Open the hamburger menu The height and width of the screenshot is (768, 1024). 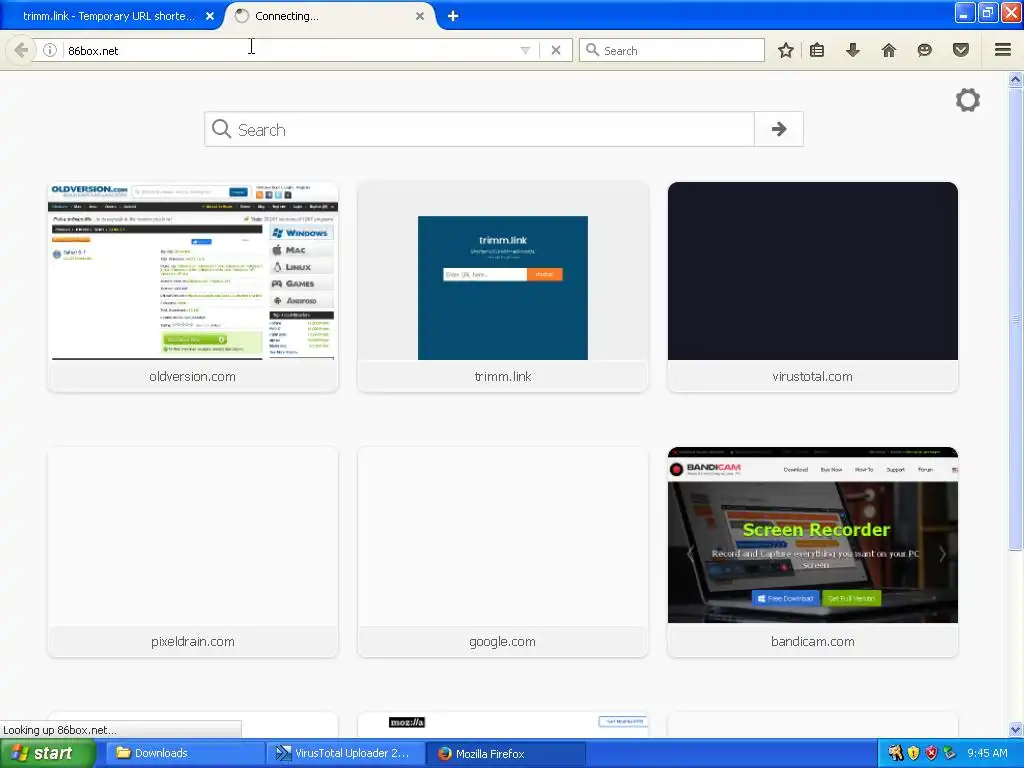(x=1003, y=50)
